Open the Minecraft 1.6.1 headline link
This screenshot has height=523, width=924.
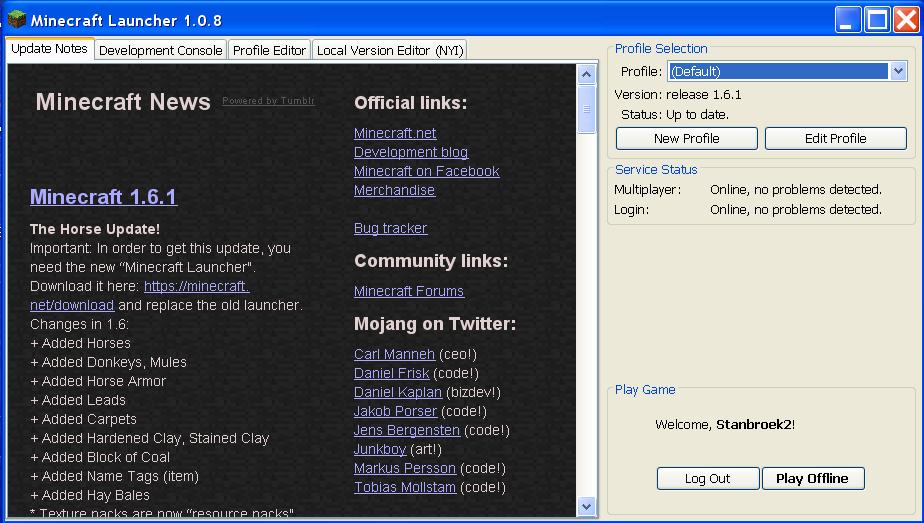103,197
